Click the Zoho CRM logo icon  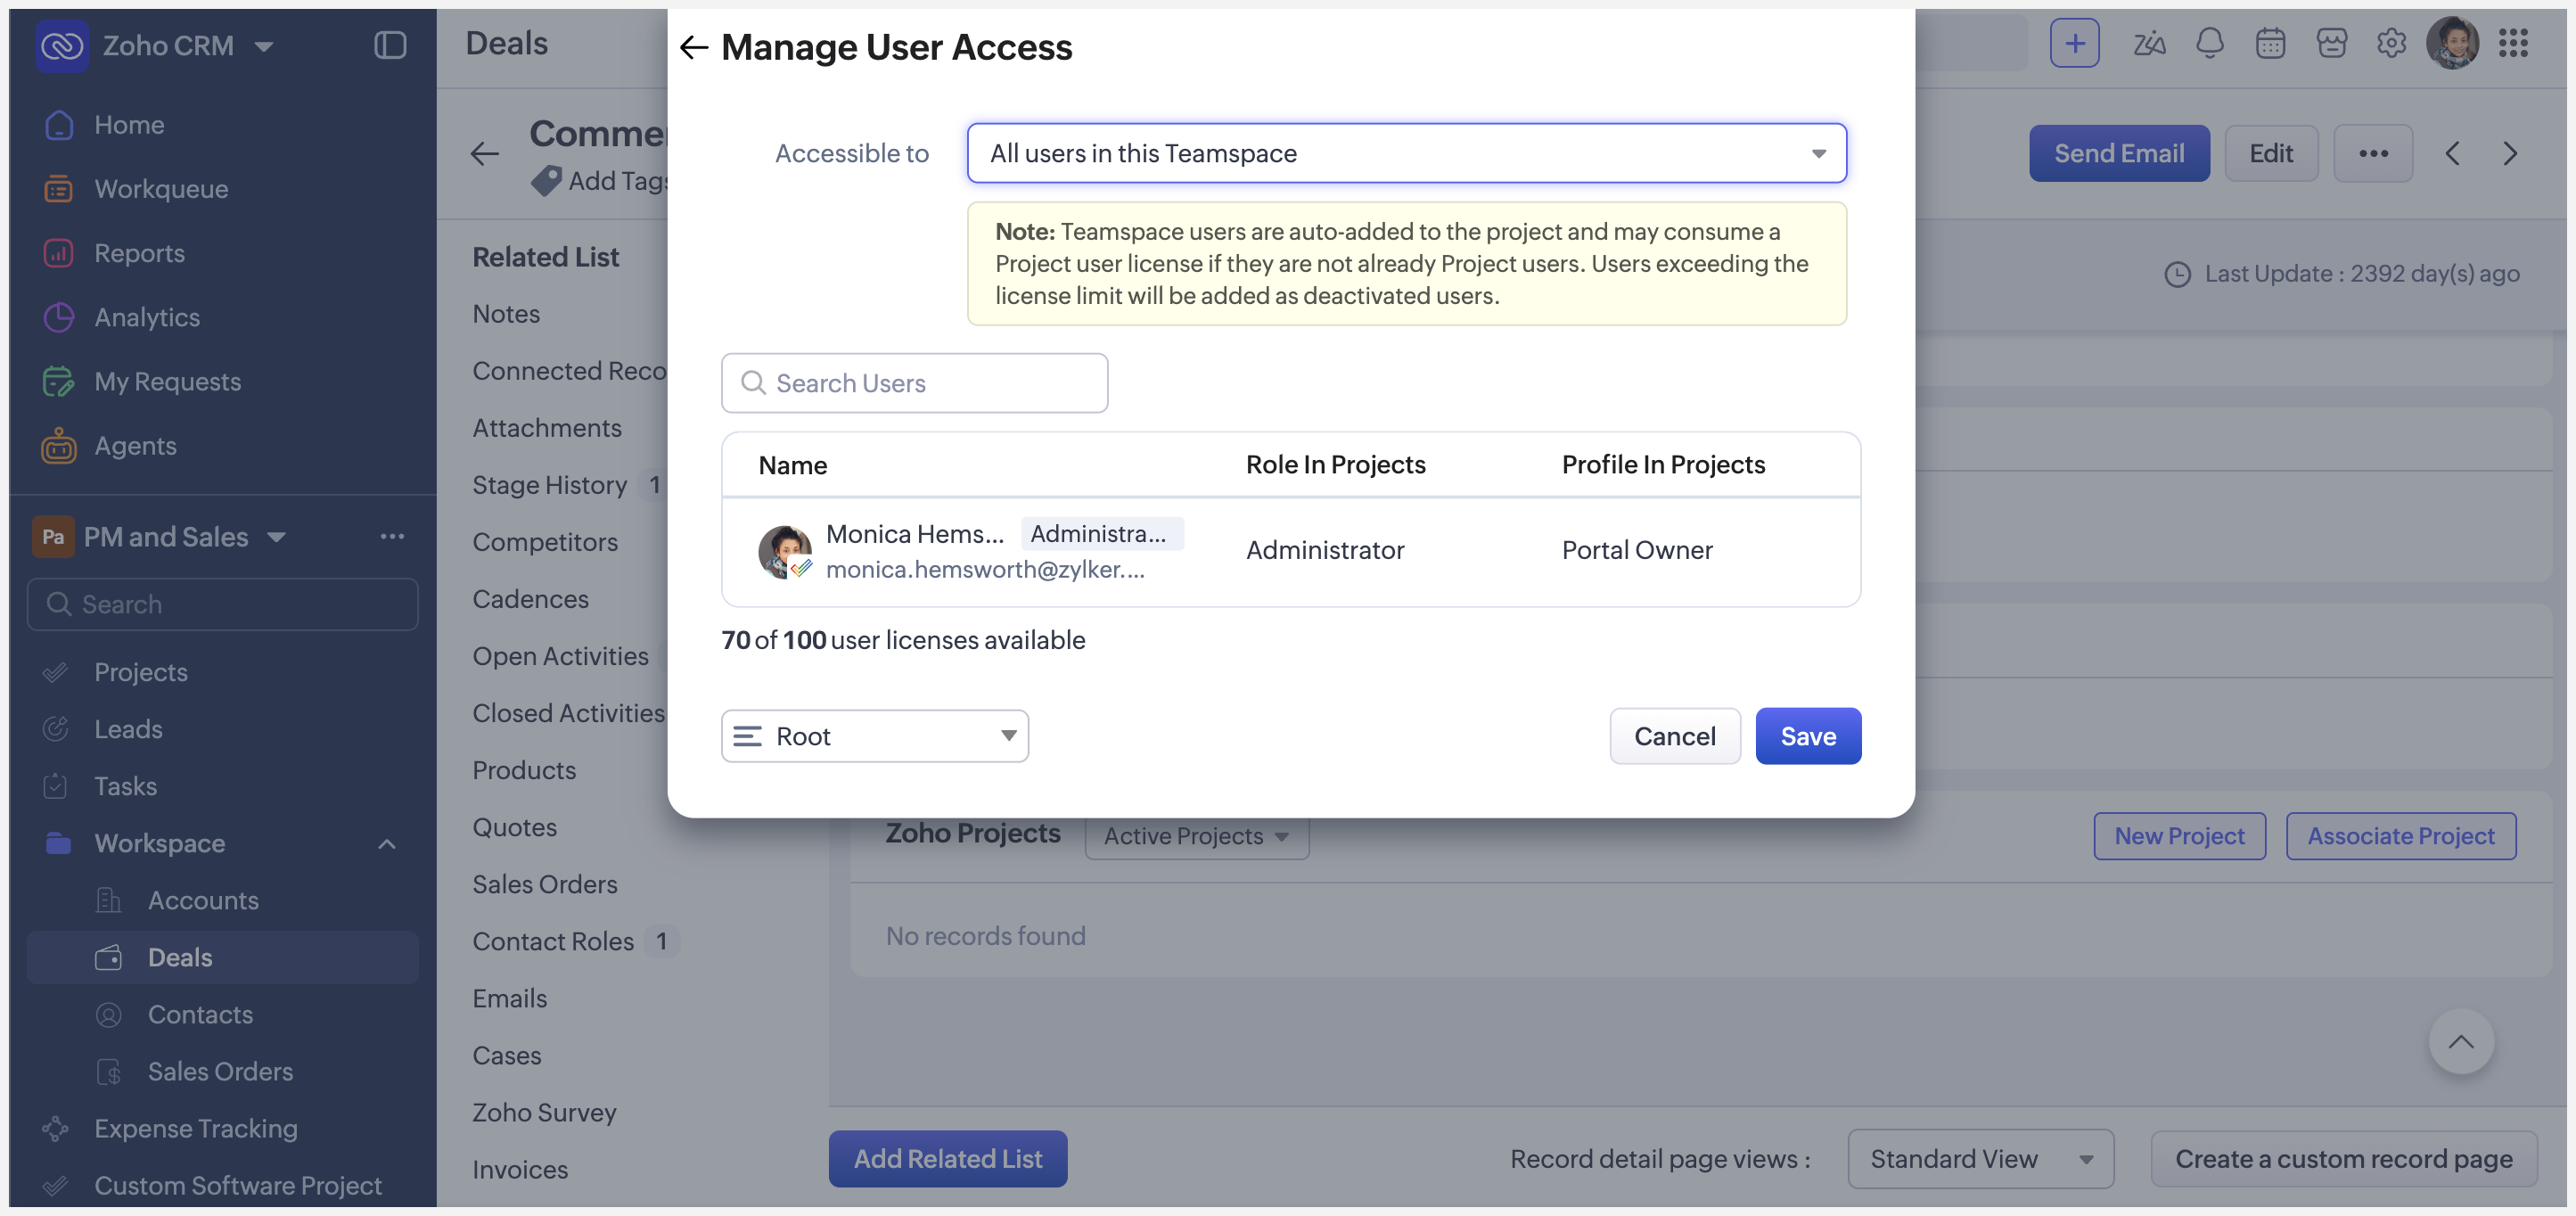62,45
